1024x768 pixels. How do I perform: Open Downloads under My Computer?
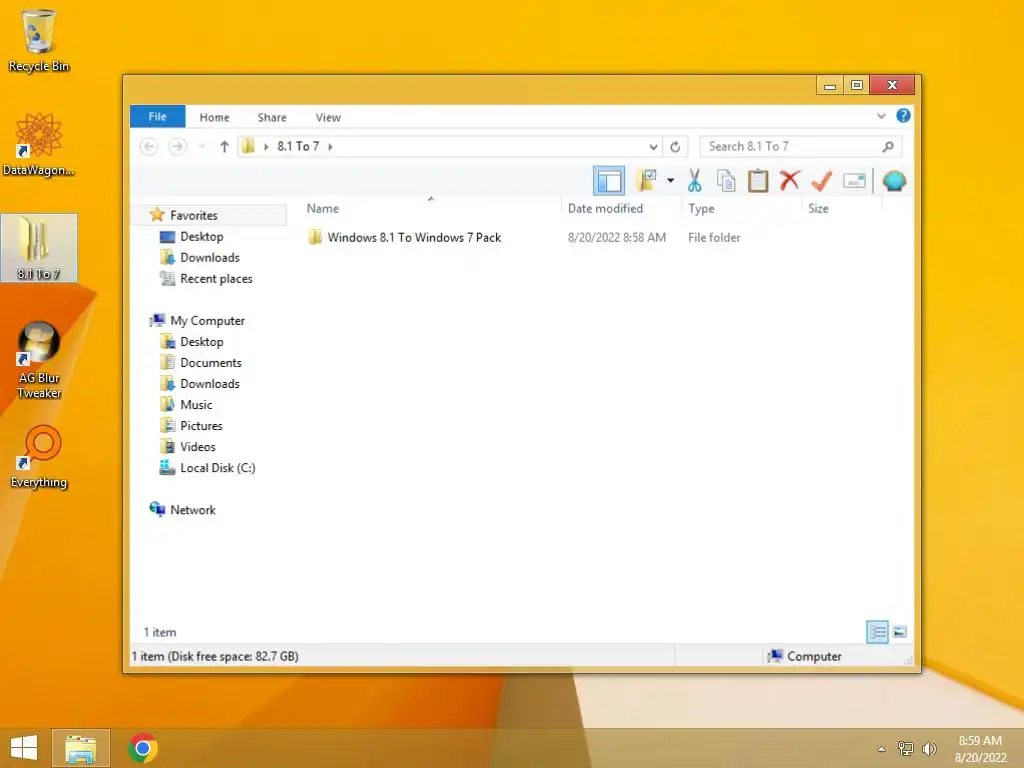coord(210,383)
